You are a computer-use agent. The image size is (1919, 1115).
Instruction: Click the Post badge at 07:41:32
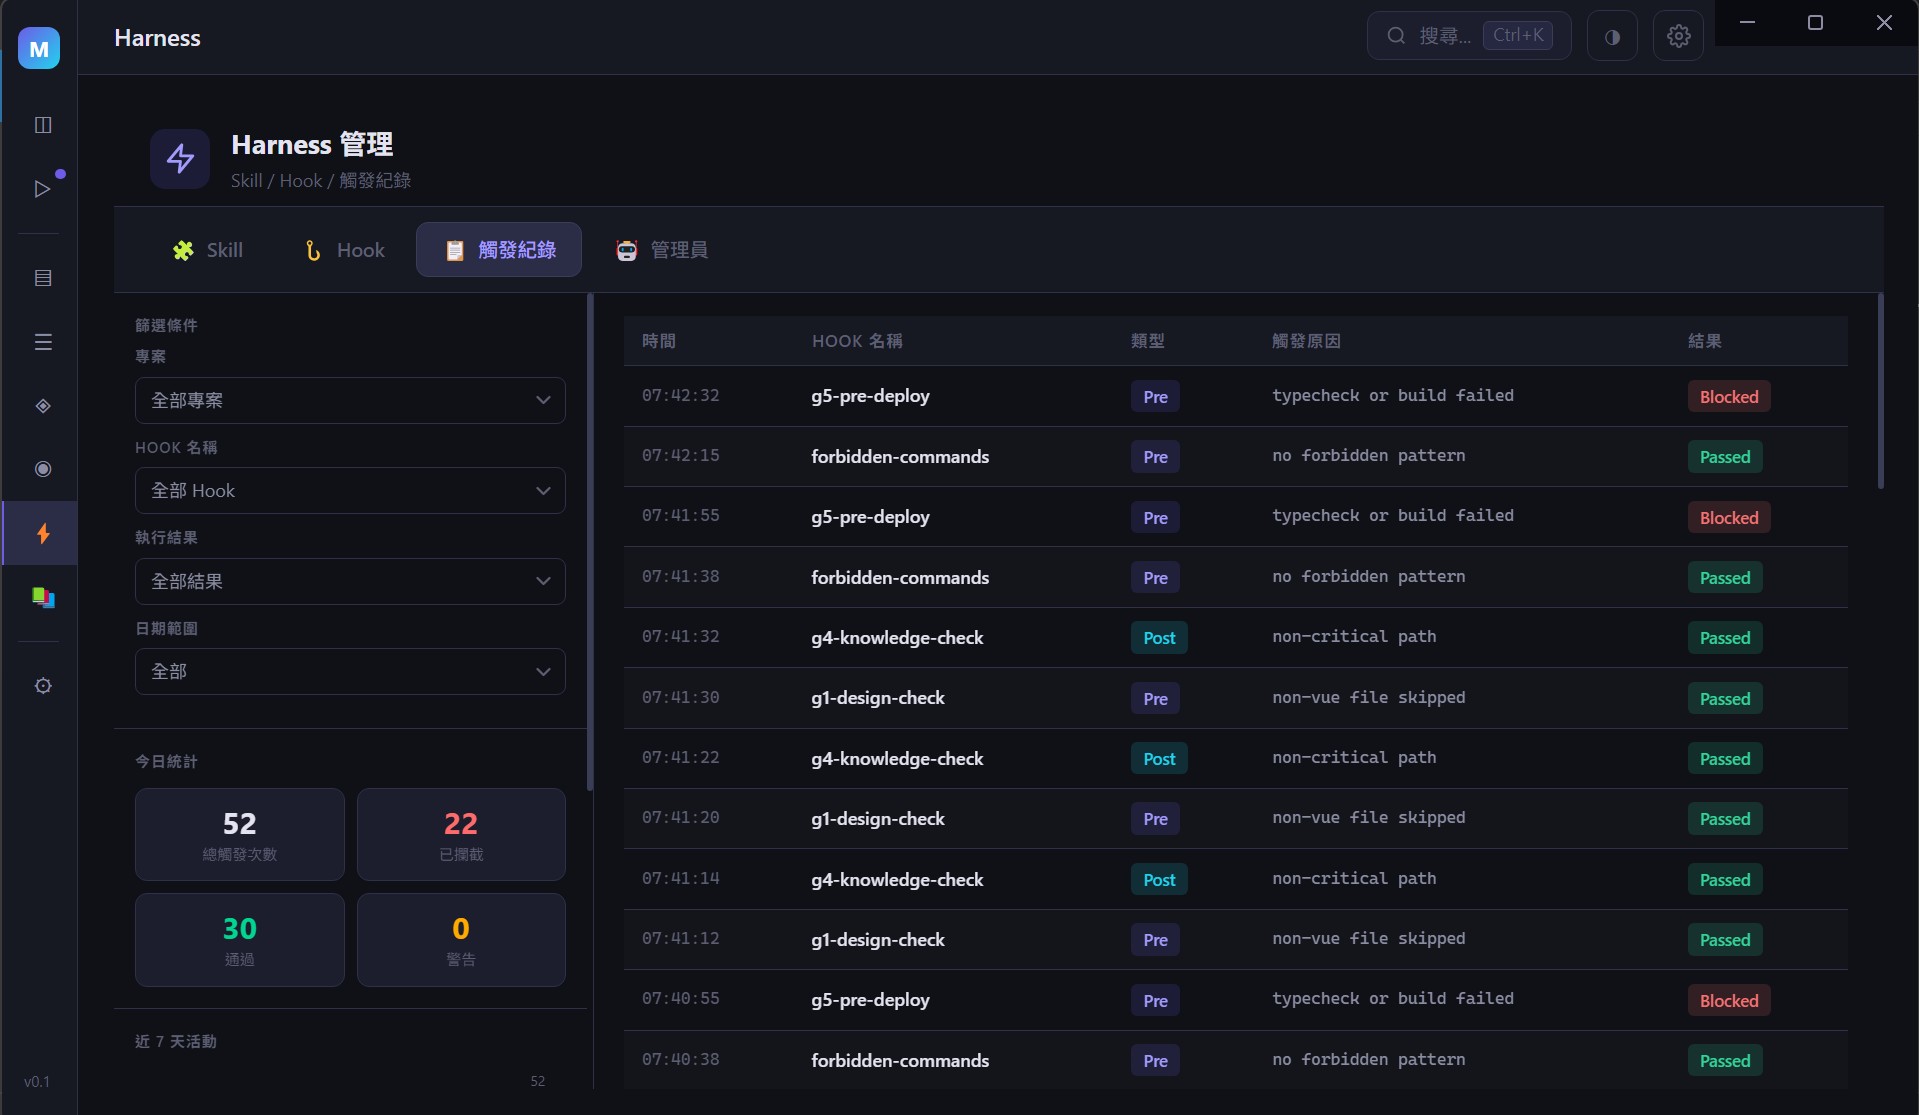[1159, 638]
